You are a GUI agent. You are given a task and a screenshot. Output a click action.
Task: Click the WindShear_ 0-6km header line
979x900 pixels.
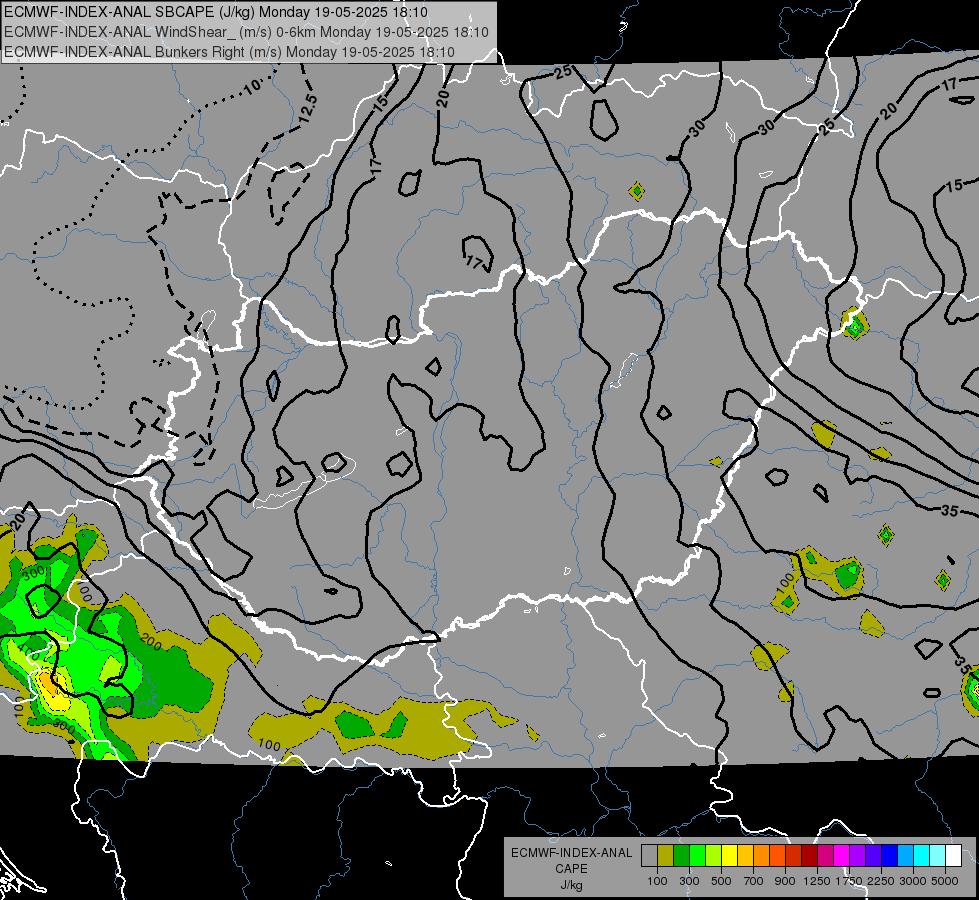click(246, 32)
